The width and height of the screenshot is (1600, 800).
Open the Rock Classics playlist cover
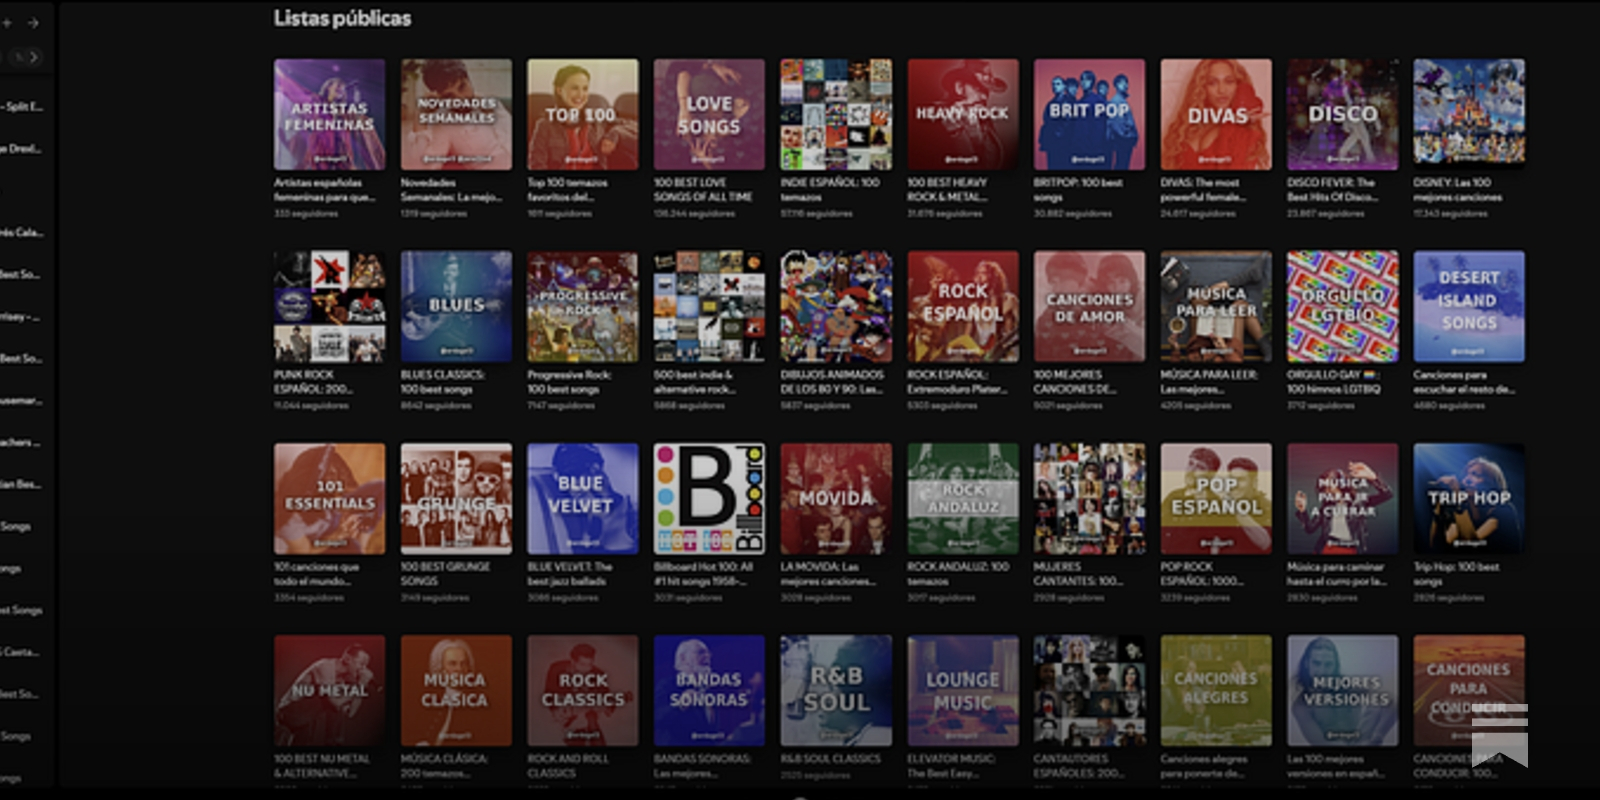point(583,691)
